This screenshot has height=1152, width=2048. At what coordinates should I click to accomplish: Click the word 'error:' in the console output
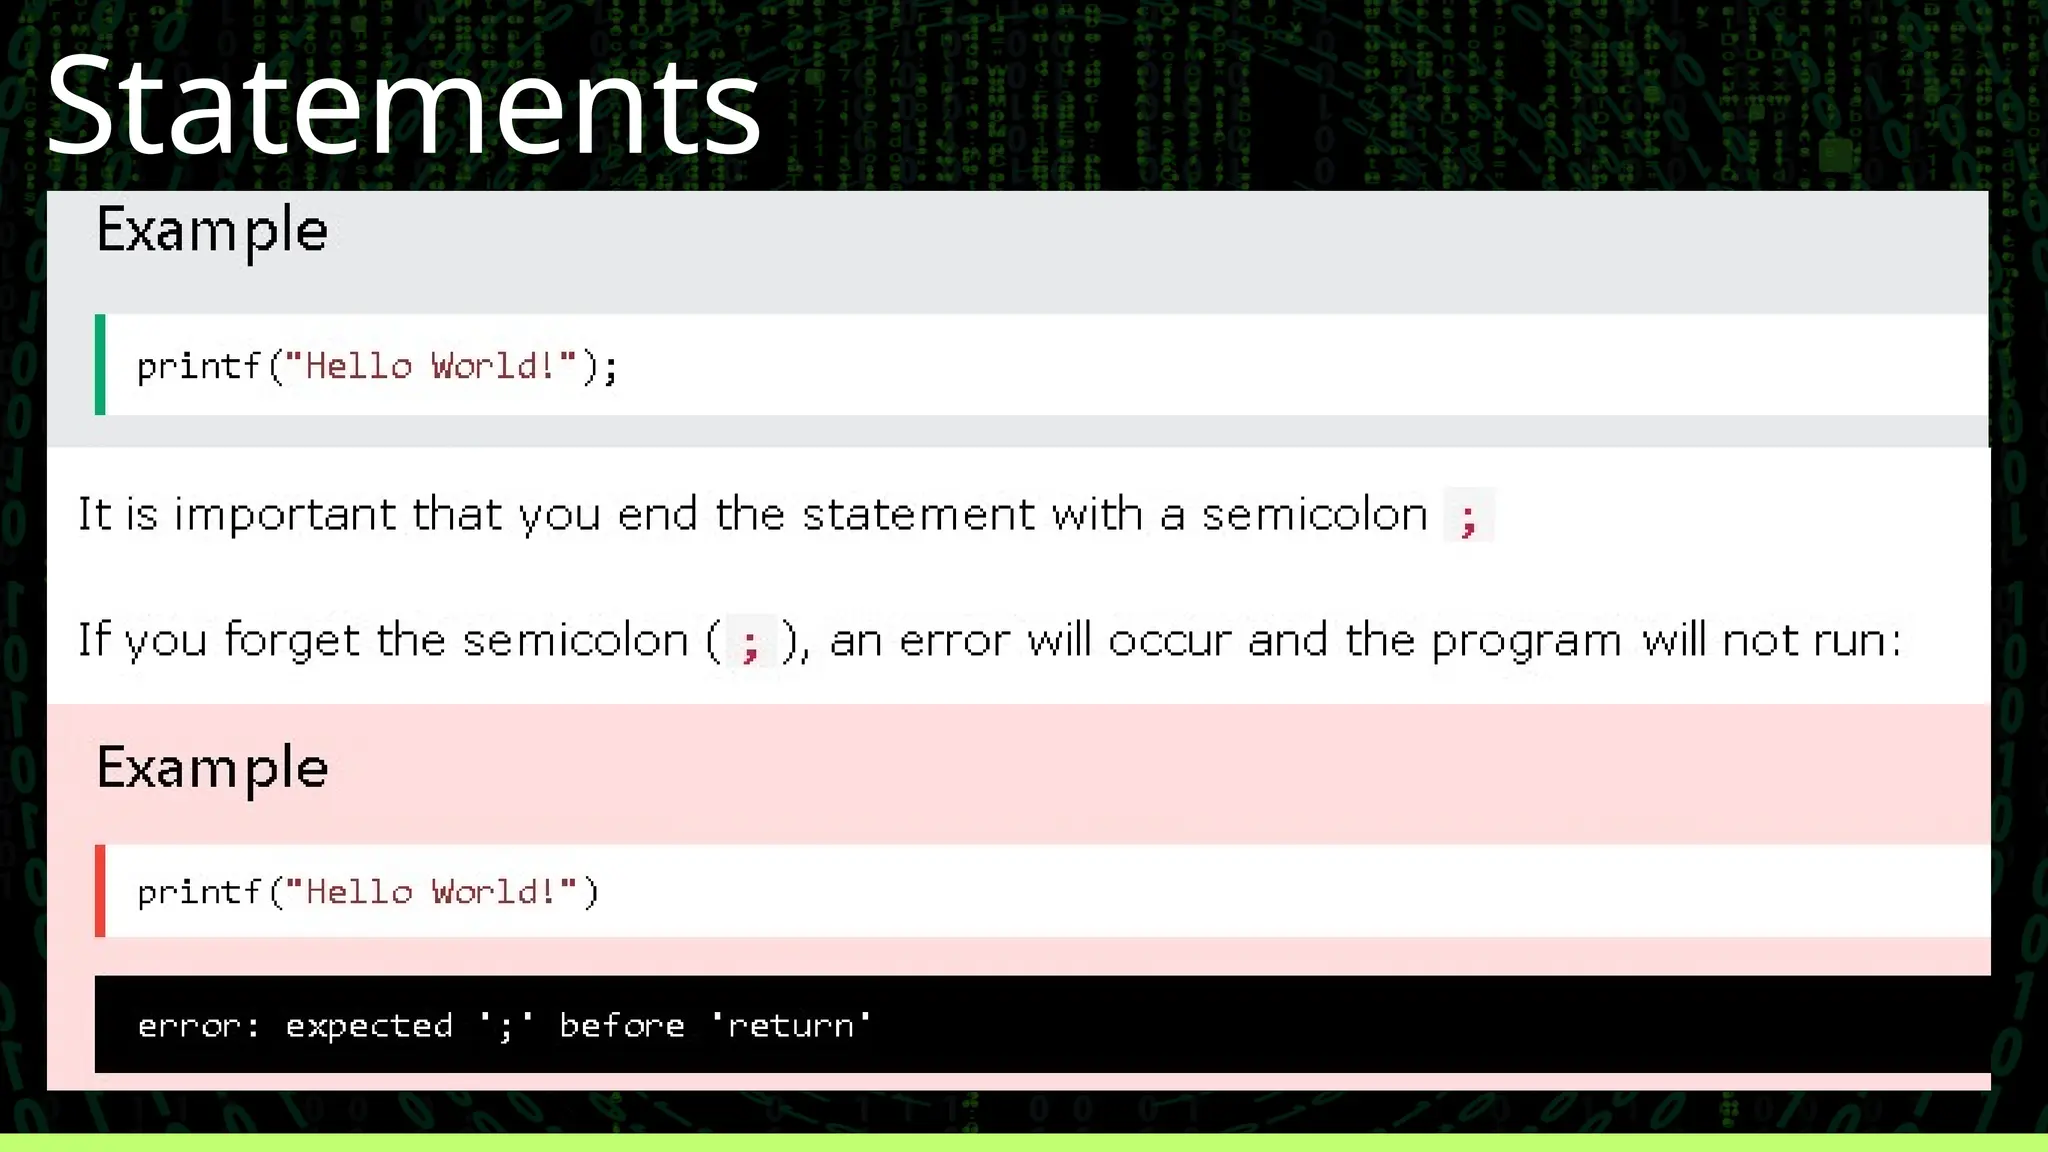click(x=199, y=1026)
